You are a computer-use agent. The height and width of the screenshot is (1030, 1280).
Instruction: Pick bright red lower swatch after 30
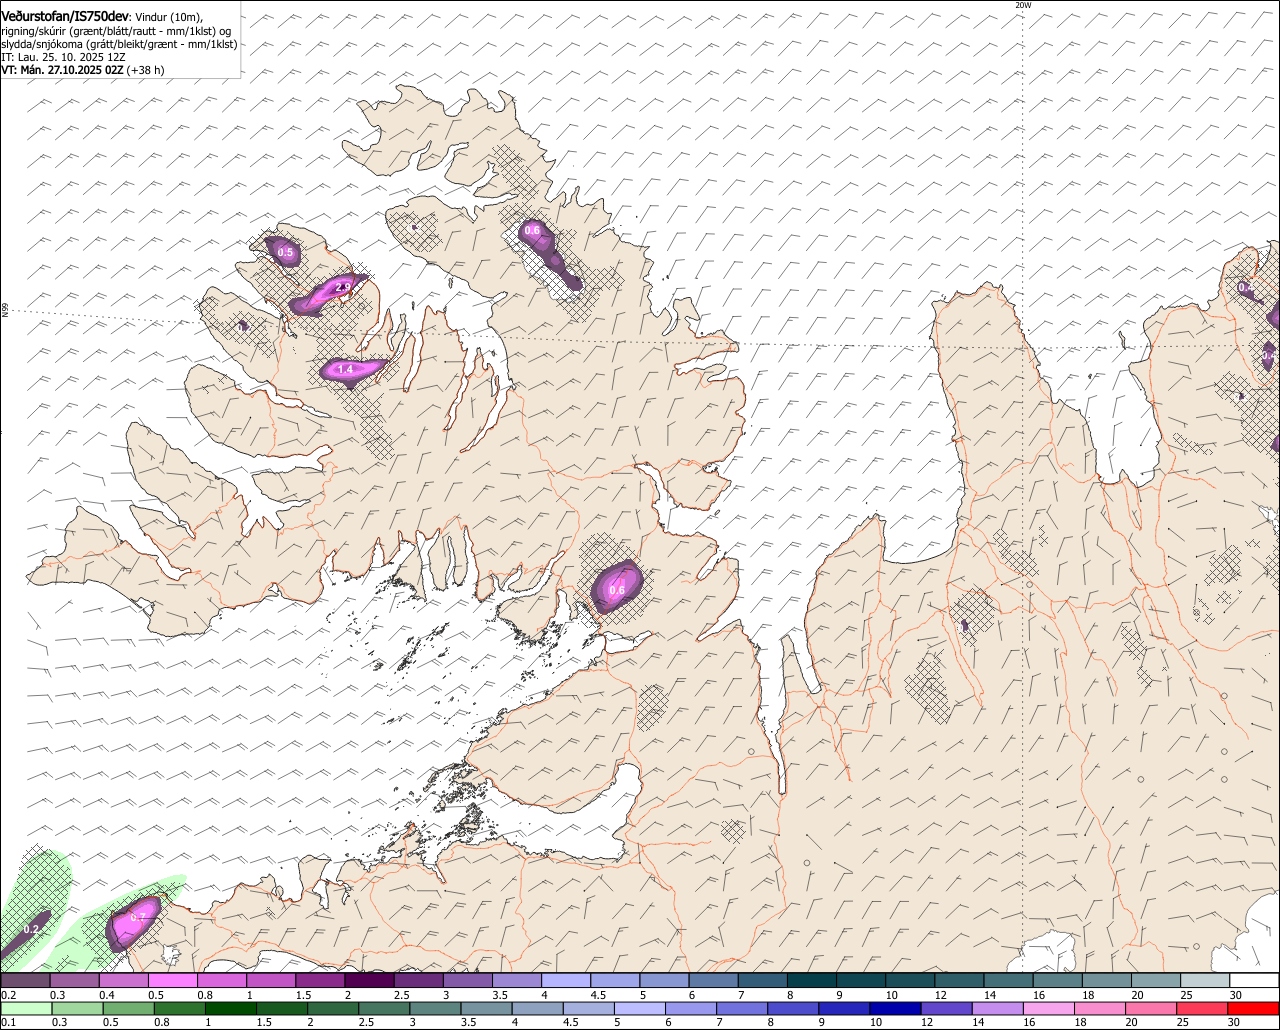click(1255, 1008)
